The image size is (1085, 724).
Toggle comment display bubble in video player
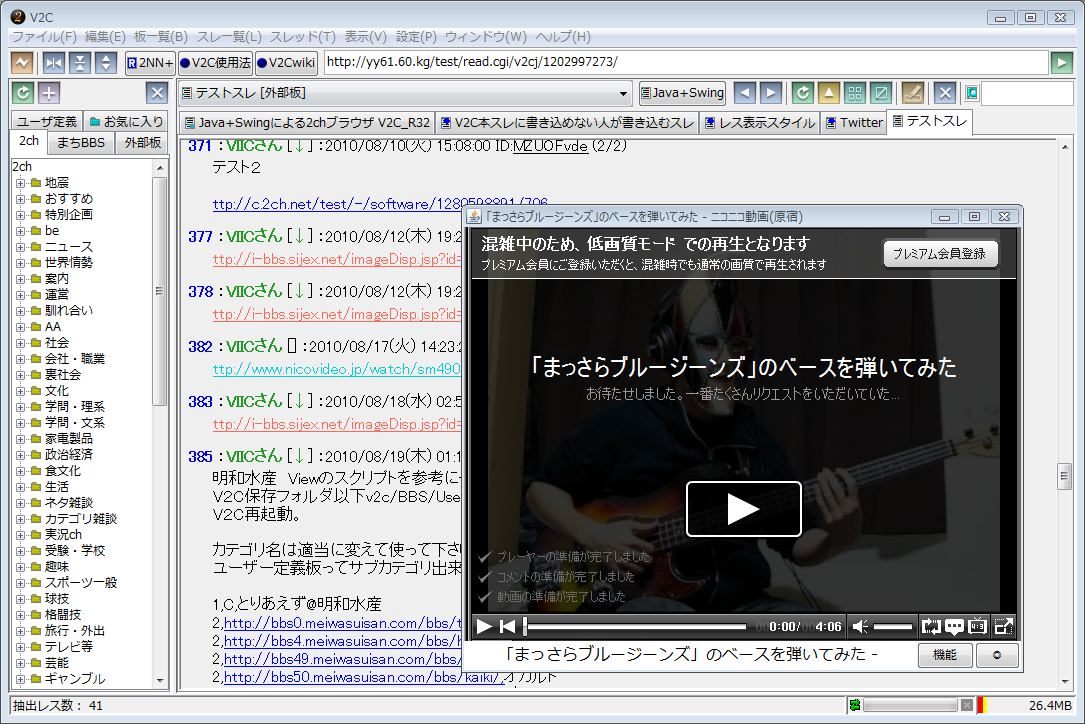coord(955,627)
